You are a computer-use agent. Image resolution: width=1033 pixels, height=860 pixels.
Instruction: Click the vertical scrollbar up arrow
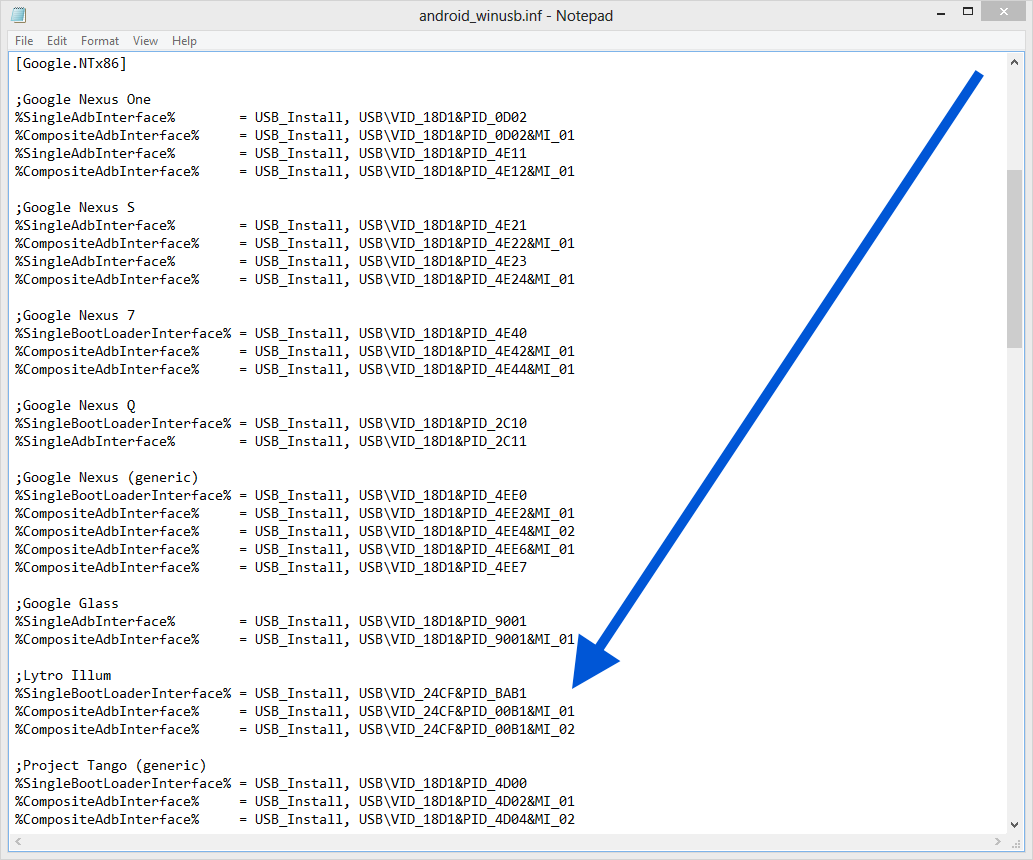click(x=1015, y=63)
